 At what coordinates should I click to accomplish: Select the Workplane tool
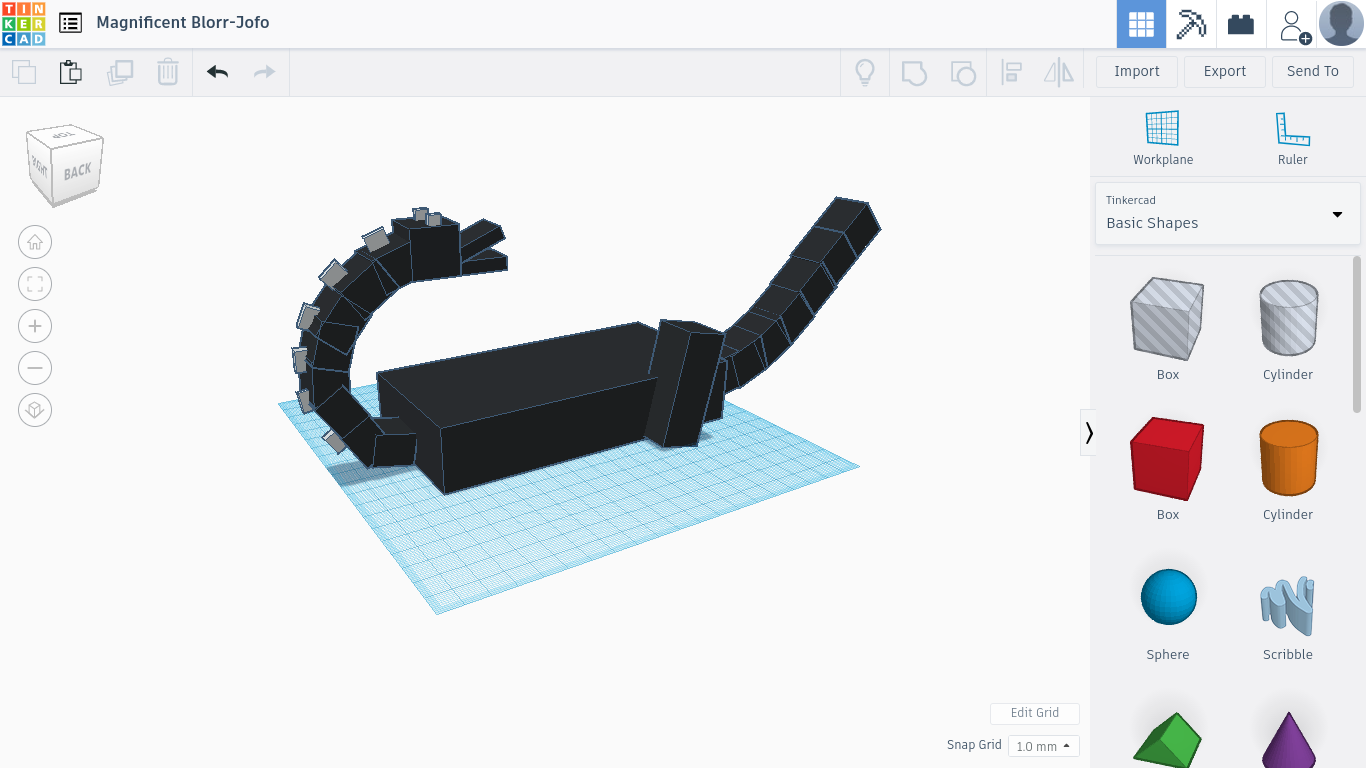click(x=1163, y=138)
